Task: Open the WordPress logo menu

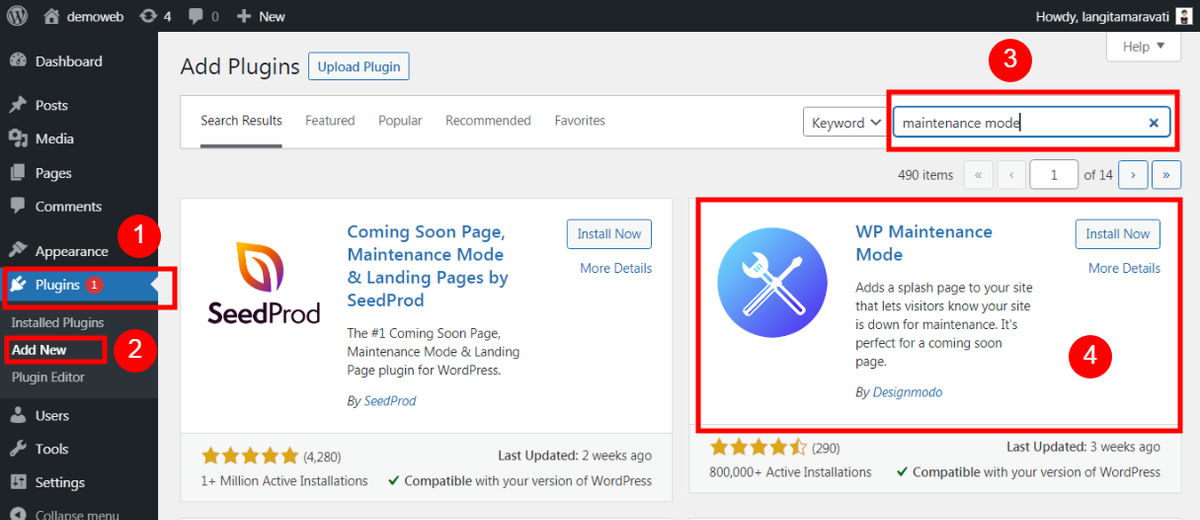Action: 17,16
